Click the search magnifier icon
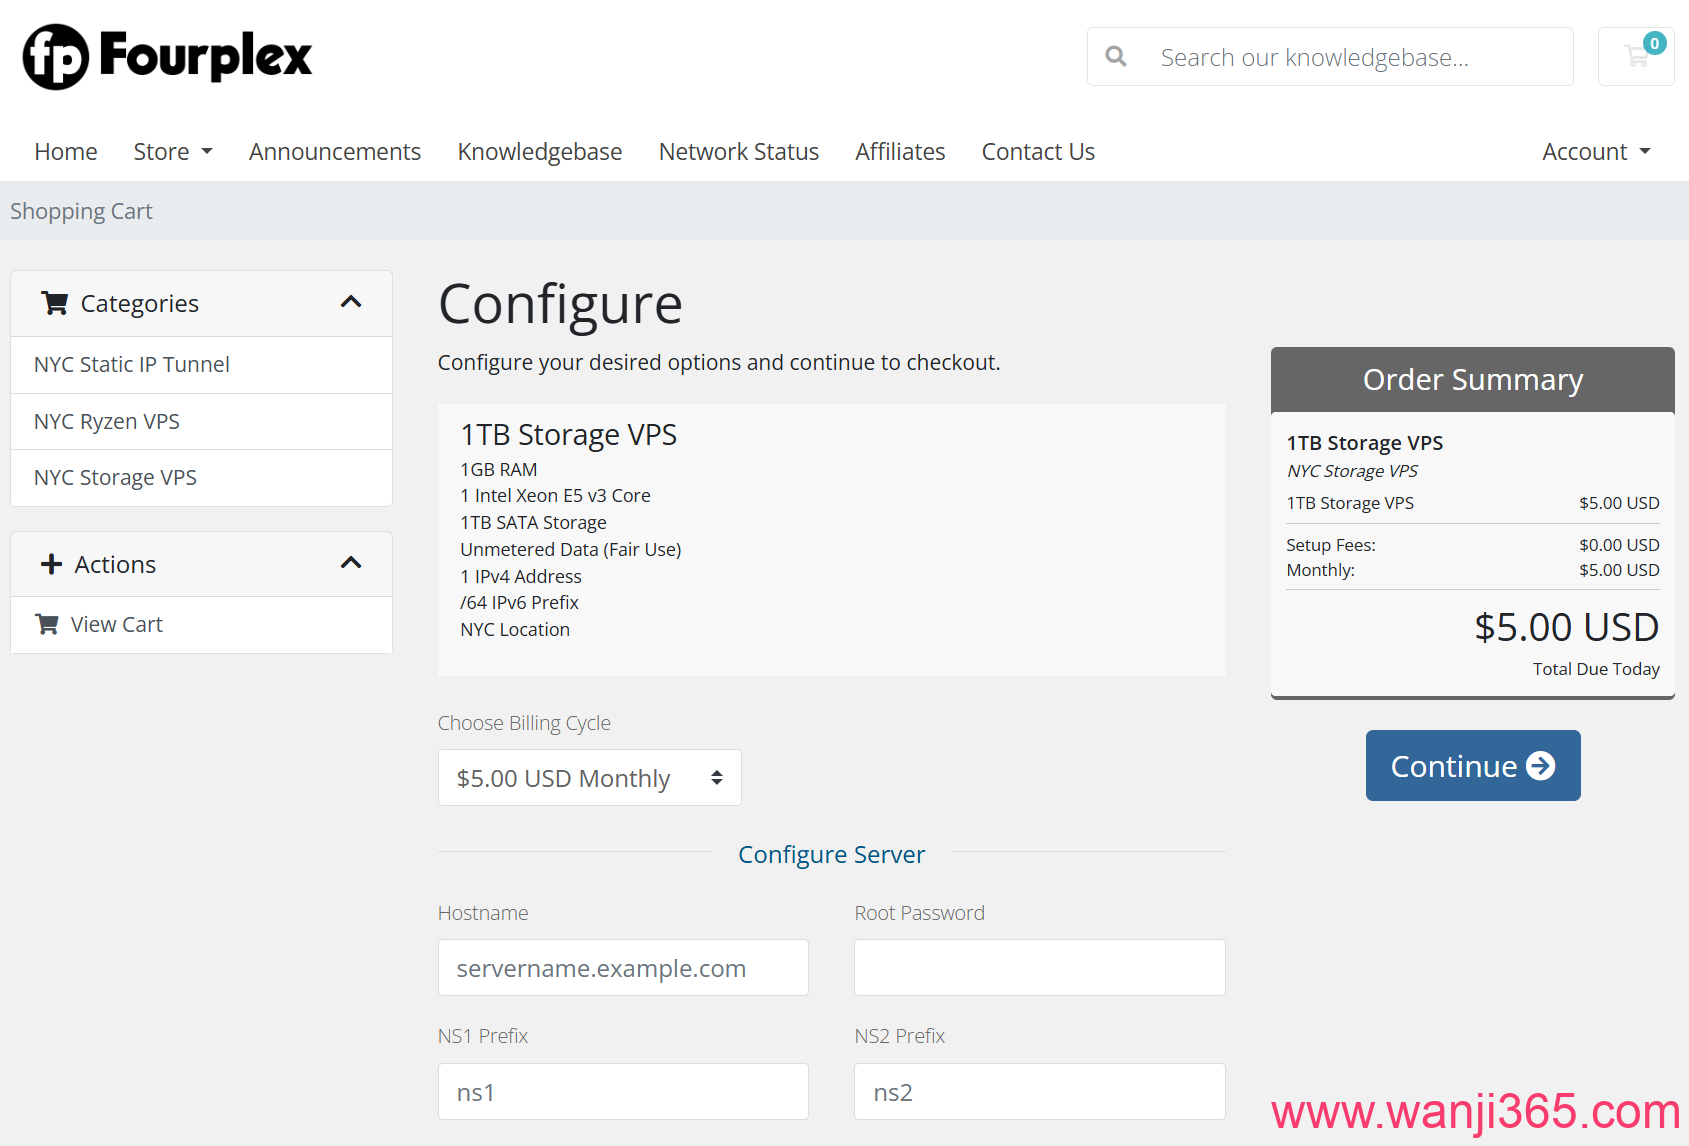This screenshot has width=1689, height=1146. pos(1116,57)
